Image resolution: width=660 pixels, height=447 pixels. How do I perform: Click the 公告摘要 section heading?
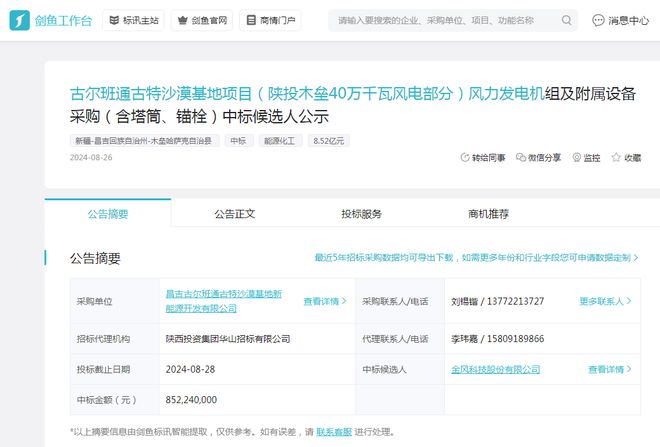(x=95, y=258)
